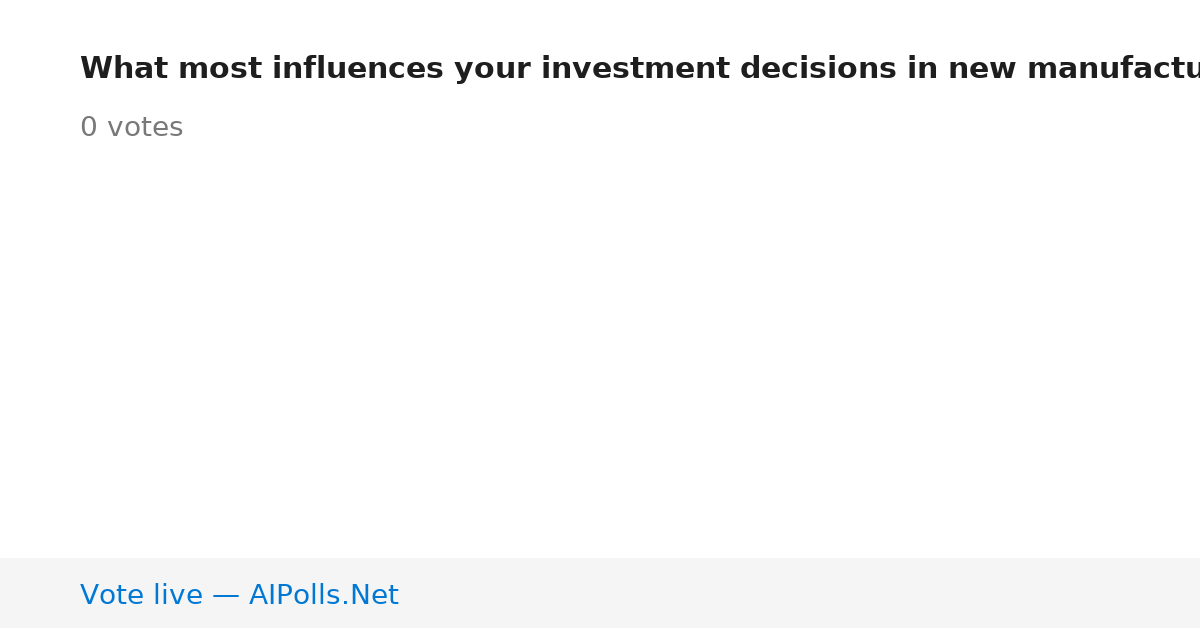Image resolution: width=1200 pixels, height=628 pixels.
Task: Click the word influences in the title
Action: click(357, 69)
